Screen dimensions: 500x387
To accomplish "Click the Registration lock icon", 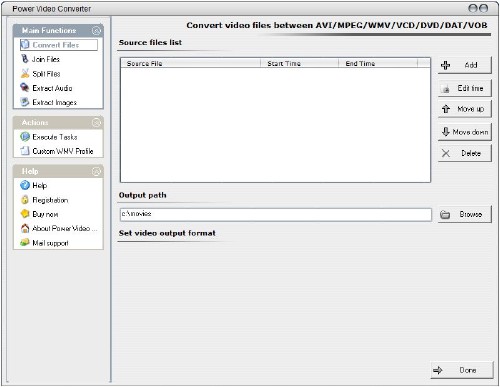I will 25,200.
